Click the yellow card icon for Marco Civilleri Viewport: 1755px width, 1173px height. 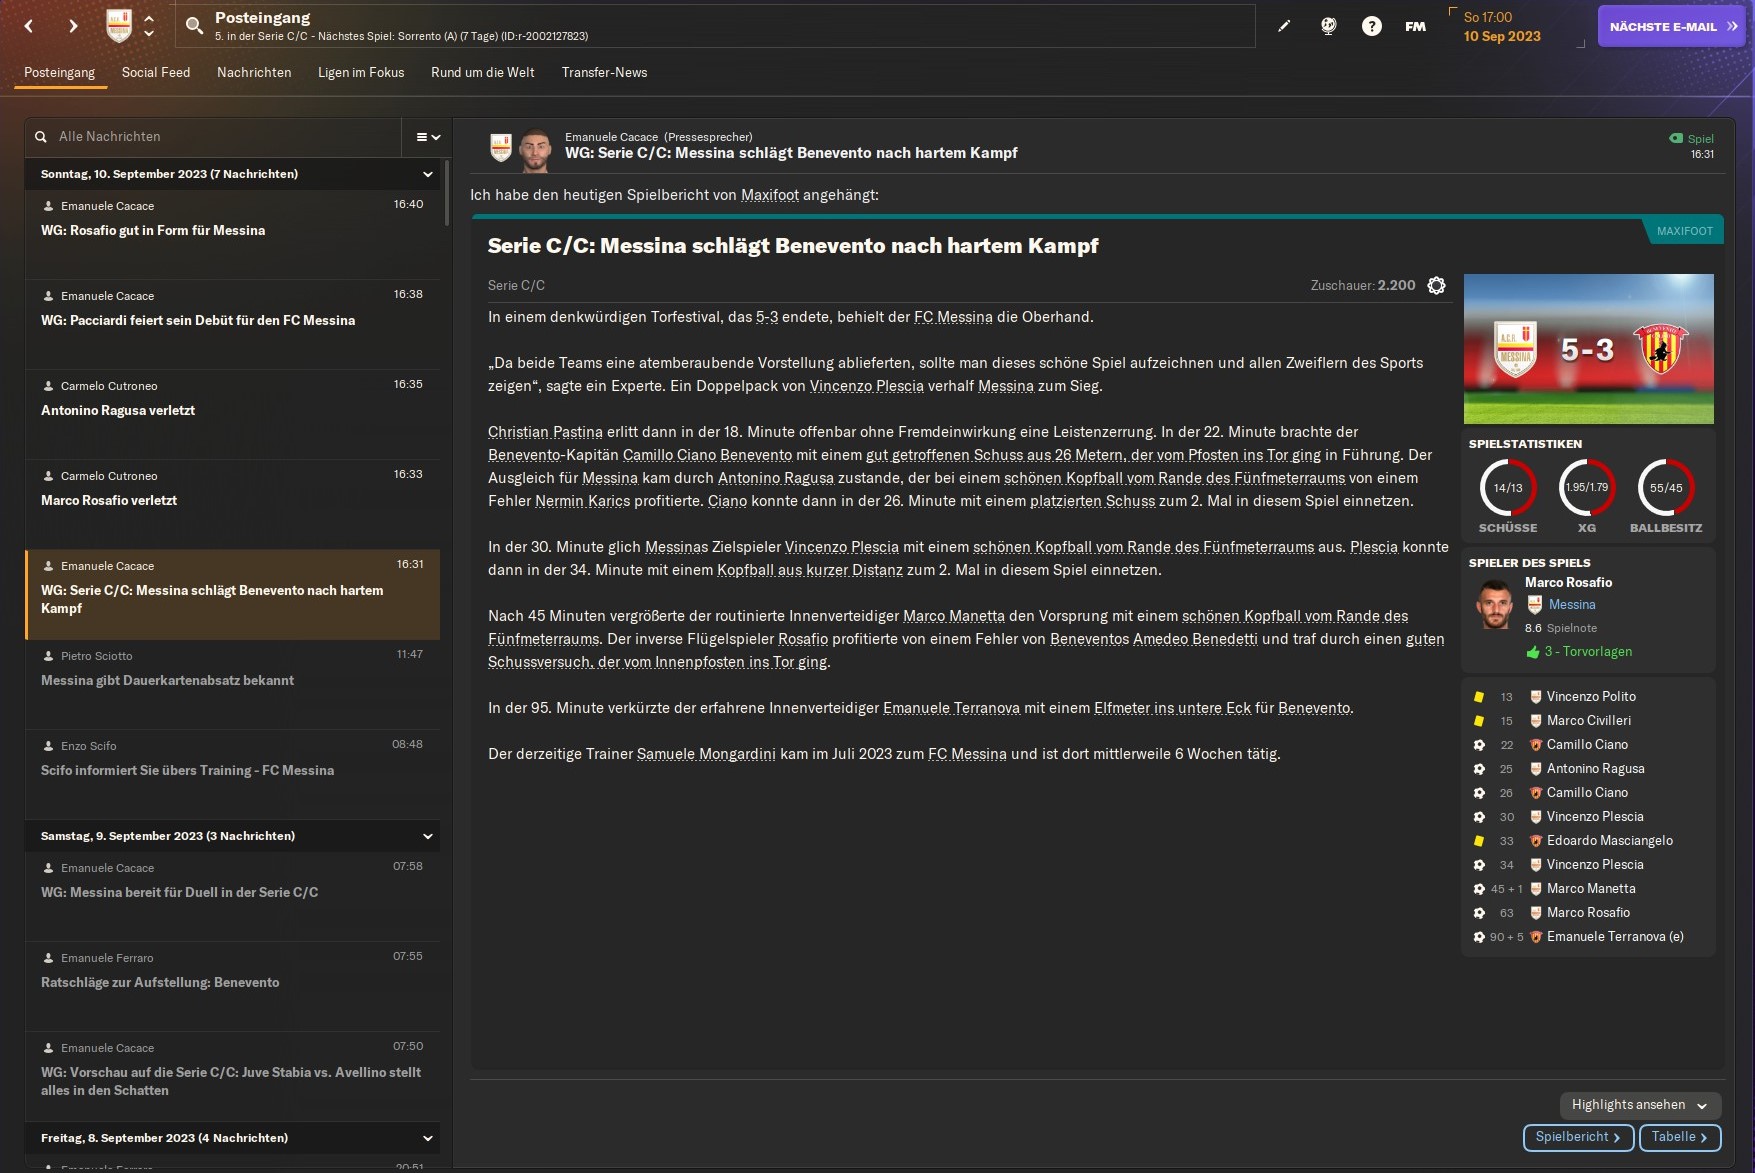click(1479, 721)
